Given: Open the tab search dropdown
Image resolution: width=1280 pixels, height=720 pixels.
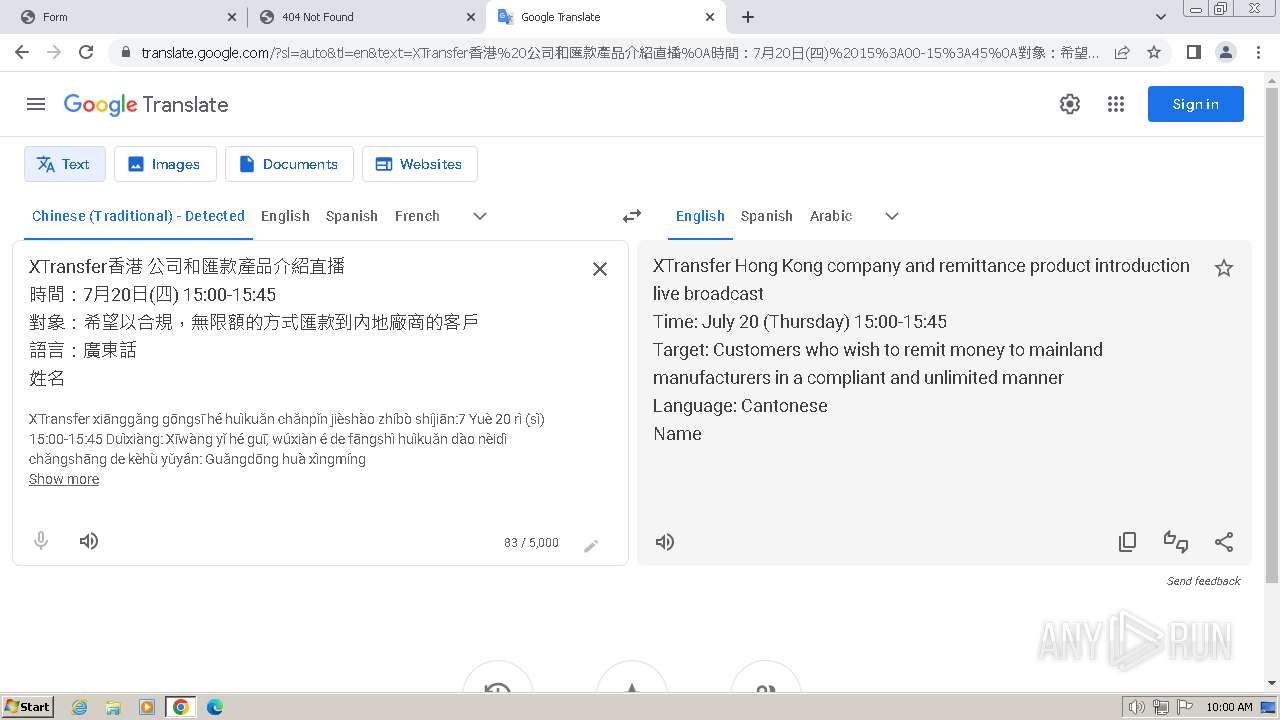Looking at the screenshot, I should click(1161, 17).
